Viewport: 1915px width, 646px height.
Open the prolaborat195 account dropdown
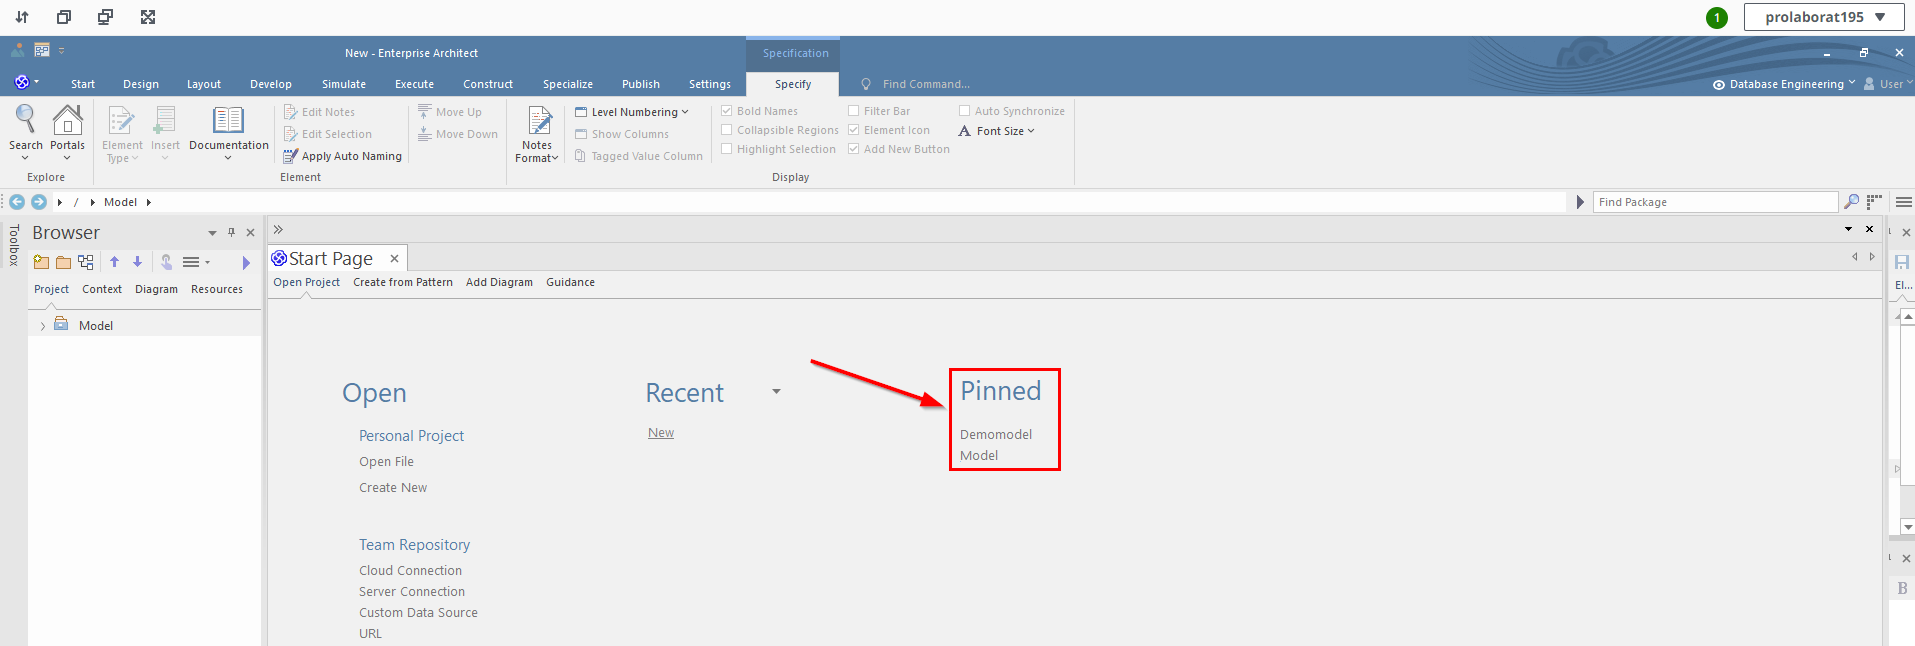coord(1824,17)
